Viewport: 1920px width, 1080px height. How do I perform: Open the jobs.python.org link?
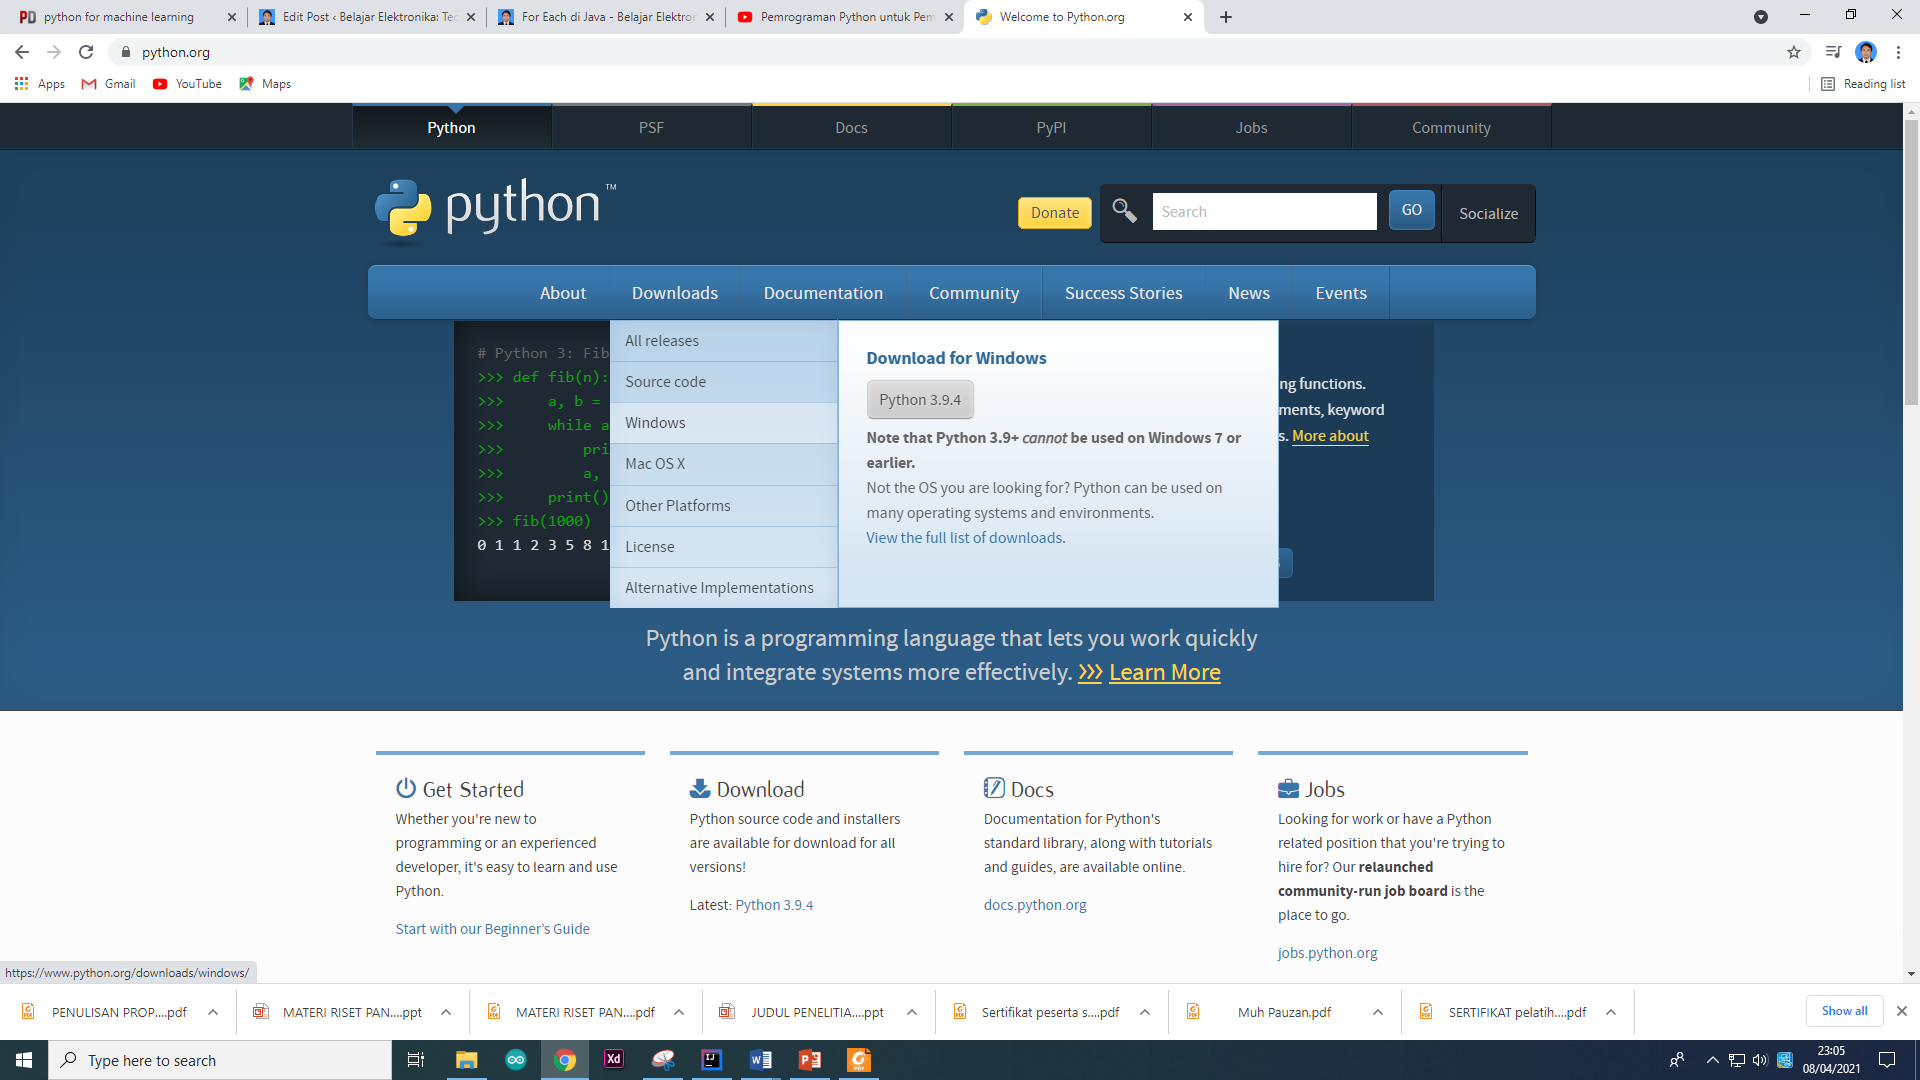1327,953
